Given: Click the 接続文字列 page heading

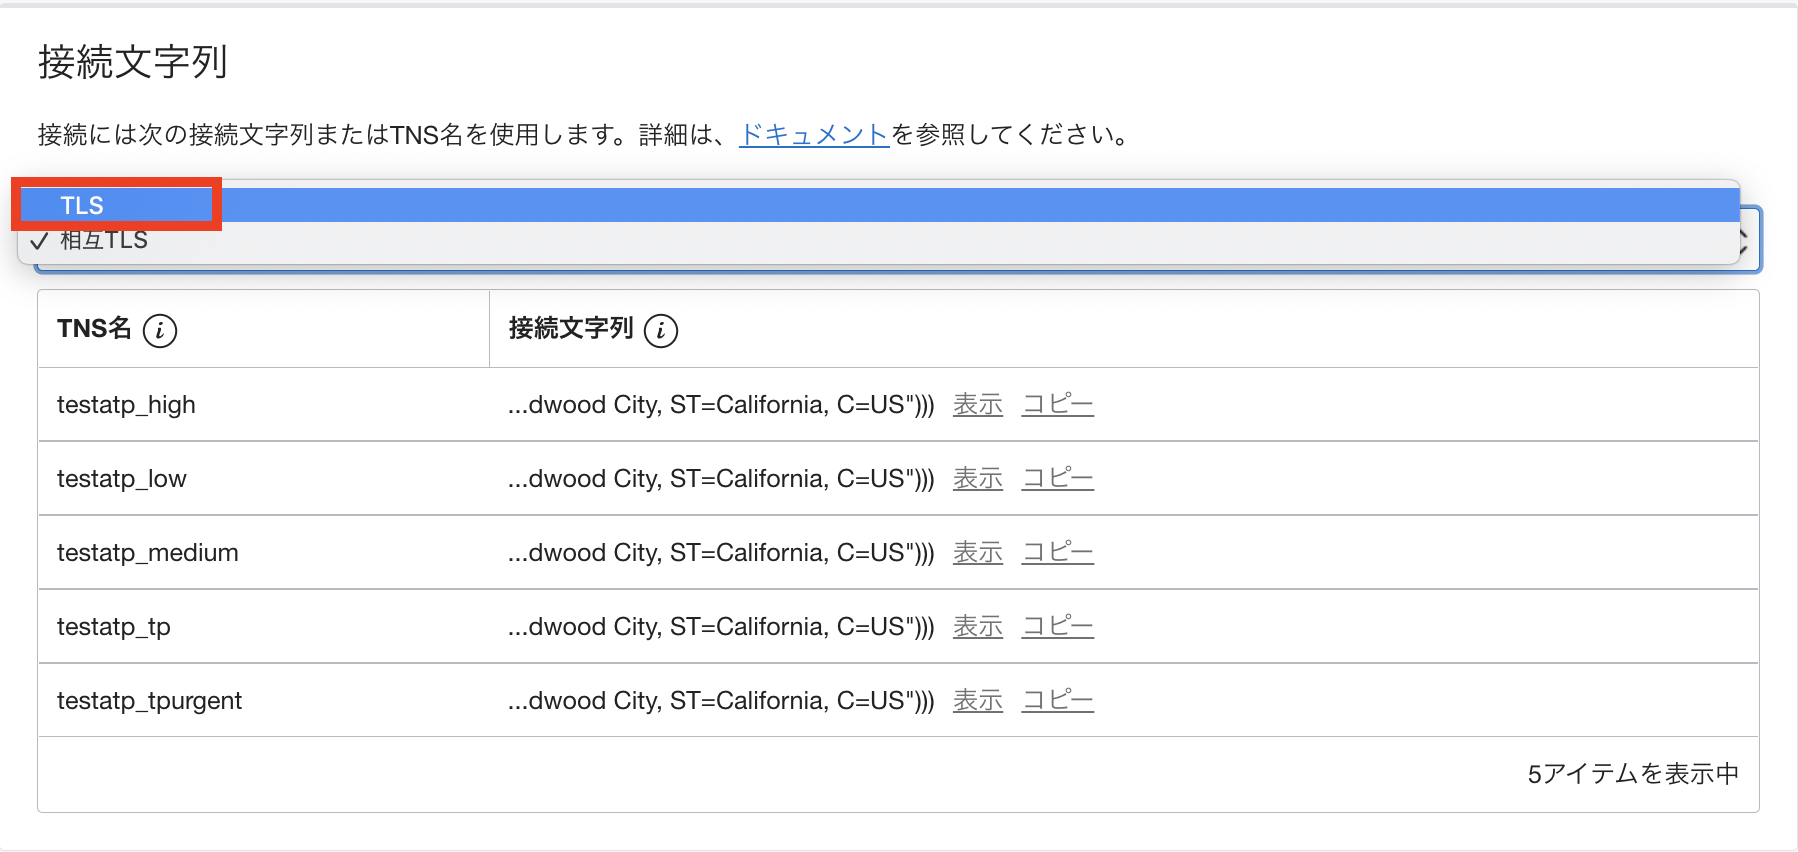Looking at the screenshot, I should pos(133,62).
